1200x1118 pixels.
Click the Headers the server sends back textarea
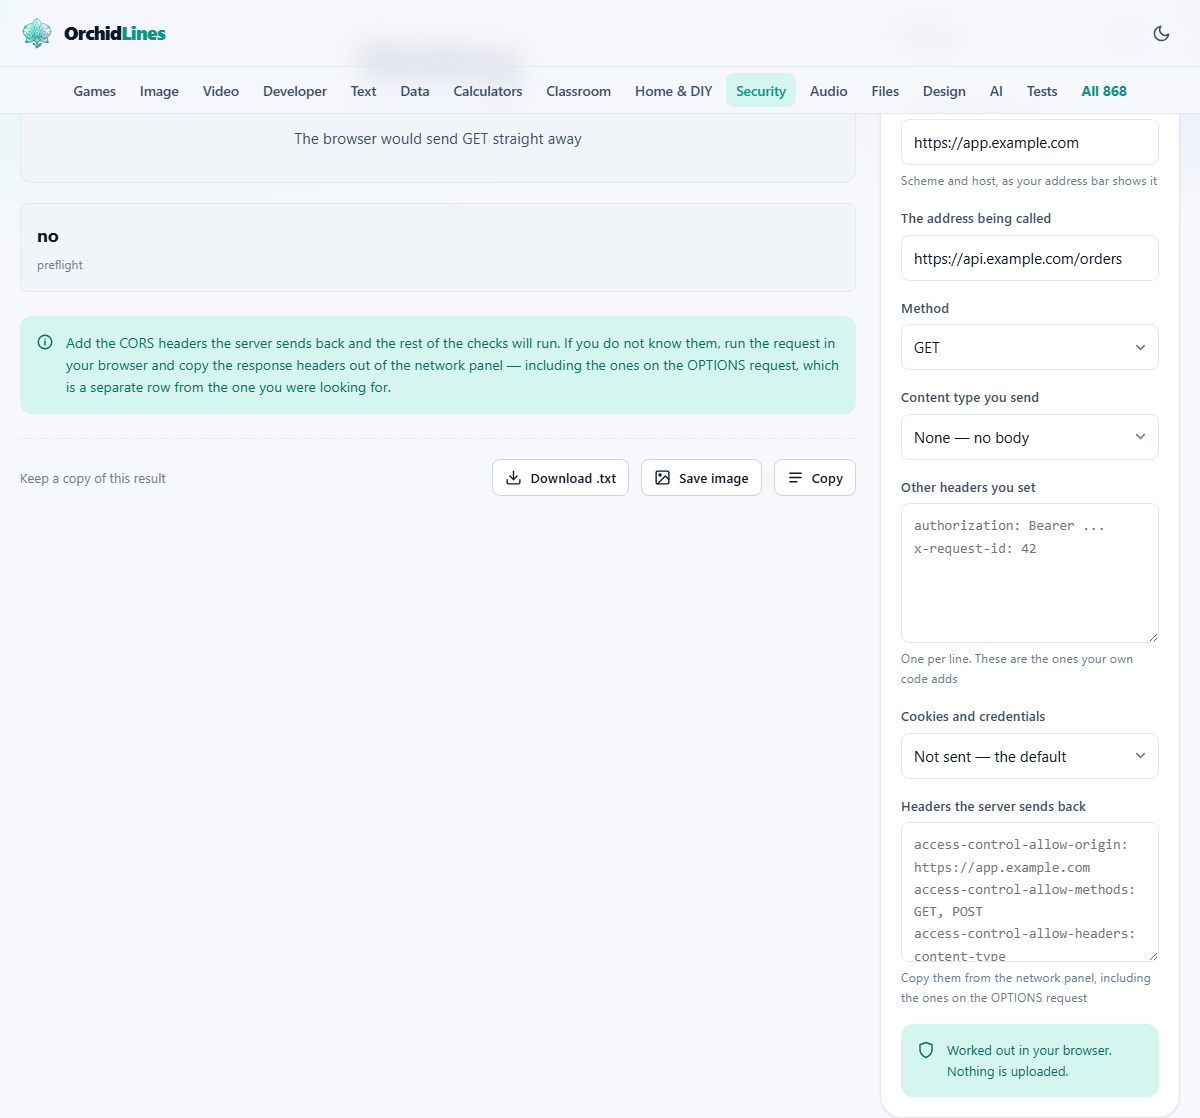(1029, 892)
